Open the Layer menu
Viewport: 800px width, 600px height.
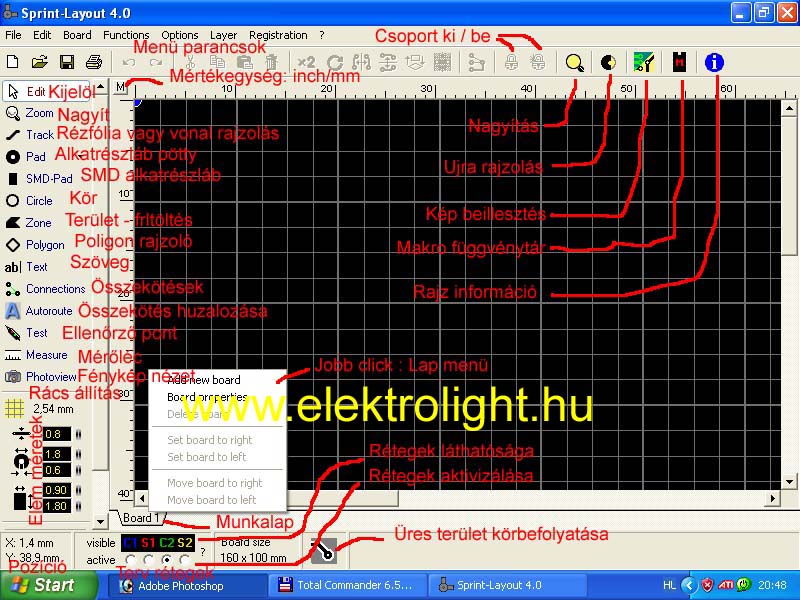click(223, 35)
